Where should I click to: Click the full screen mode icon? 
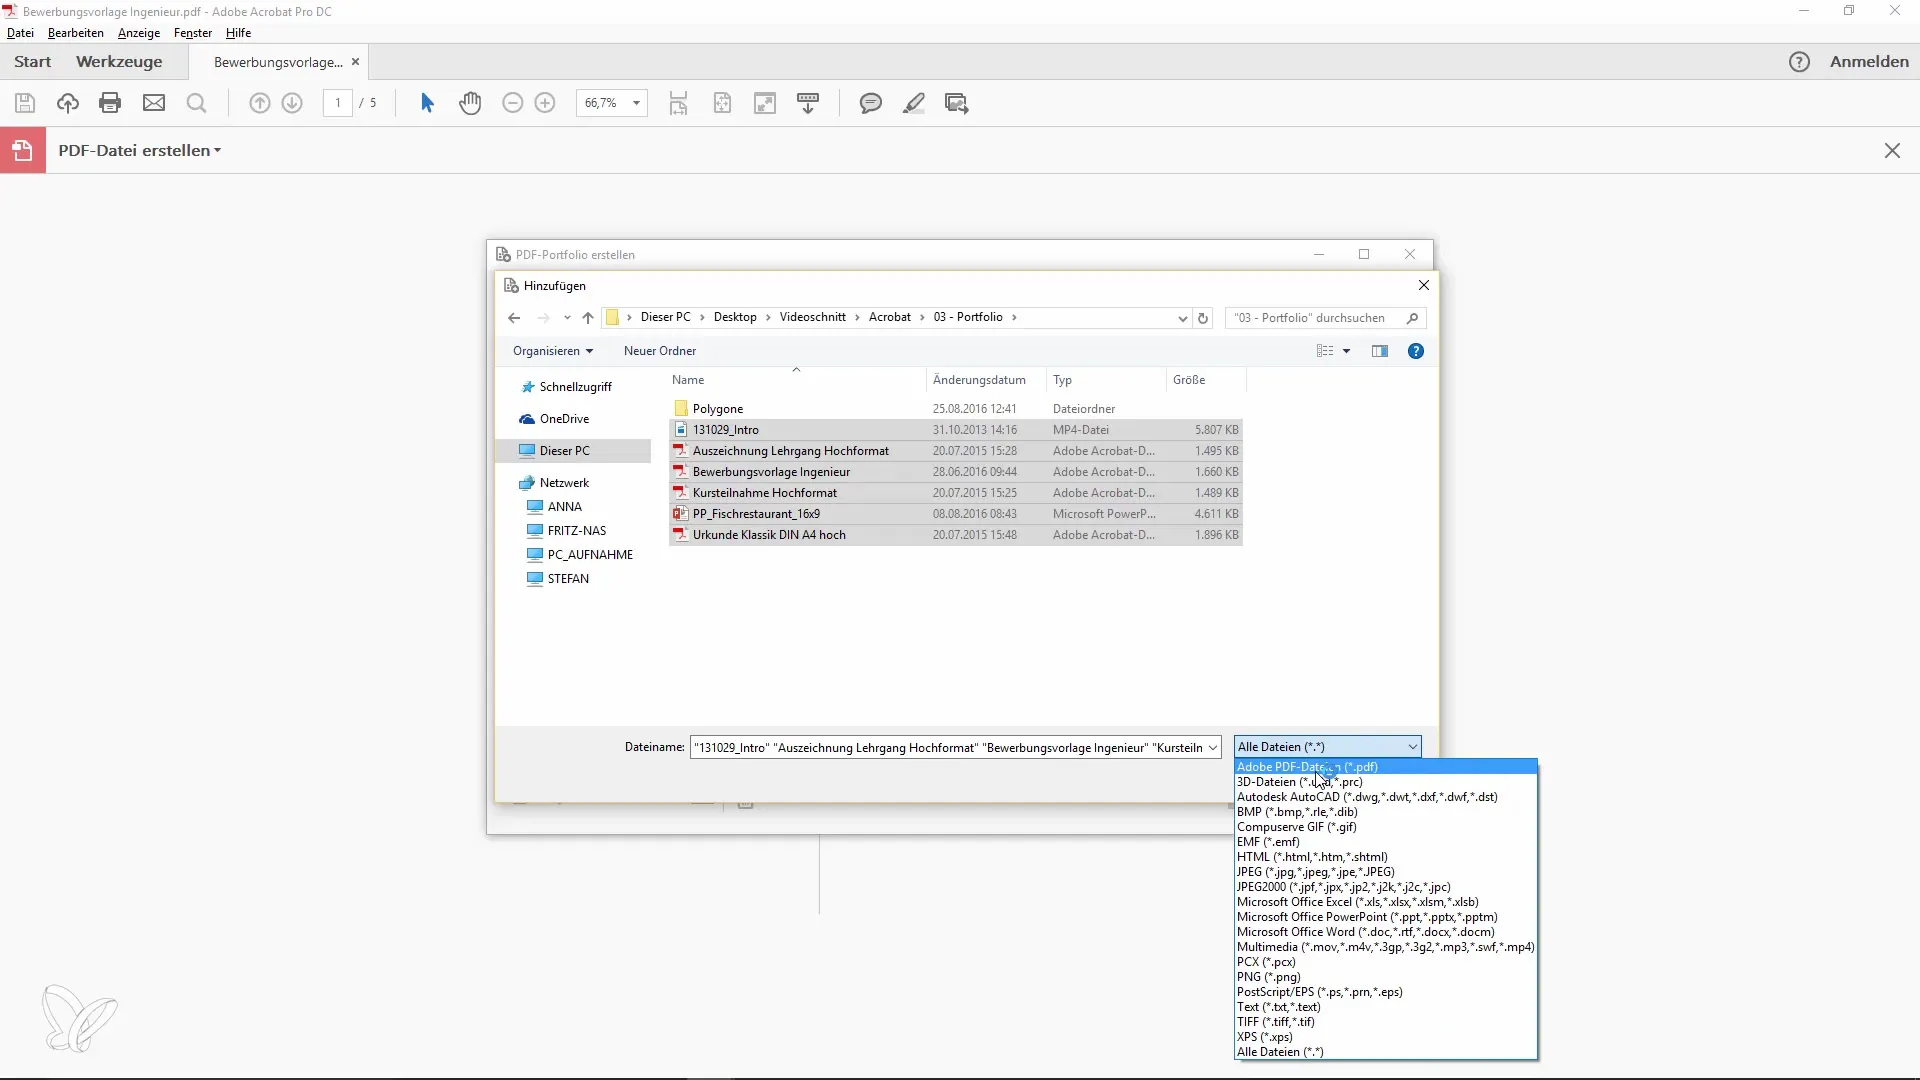point(765,103)
